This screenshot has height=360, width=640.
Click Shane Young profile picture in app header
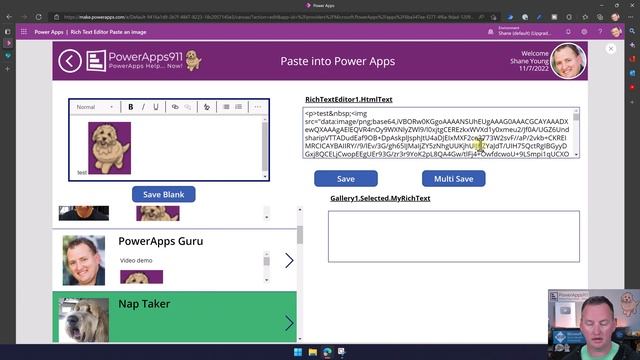568,61
